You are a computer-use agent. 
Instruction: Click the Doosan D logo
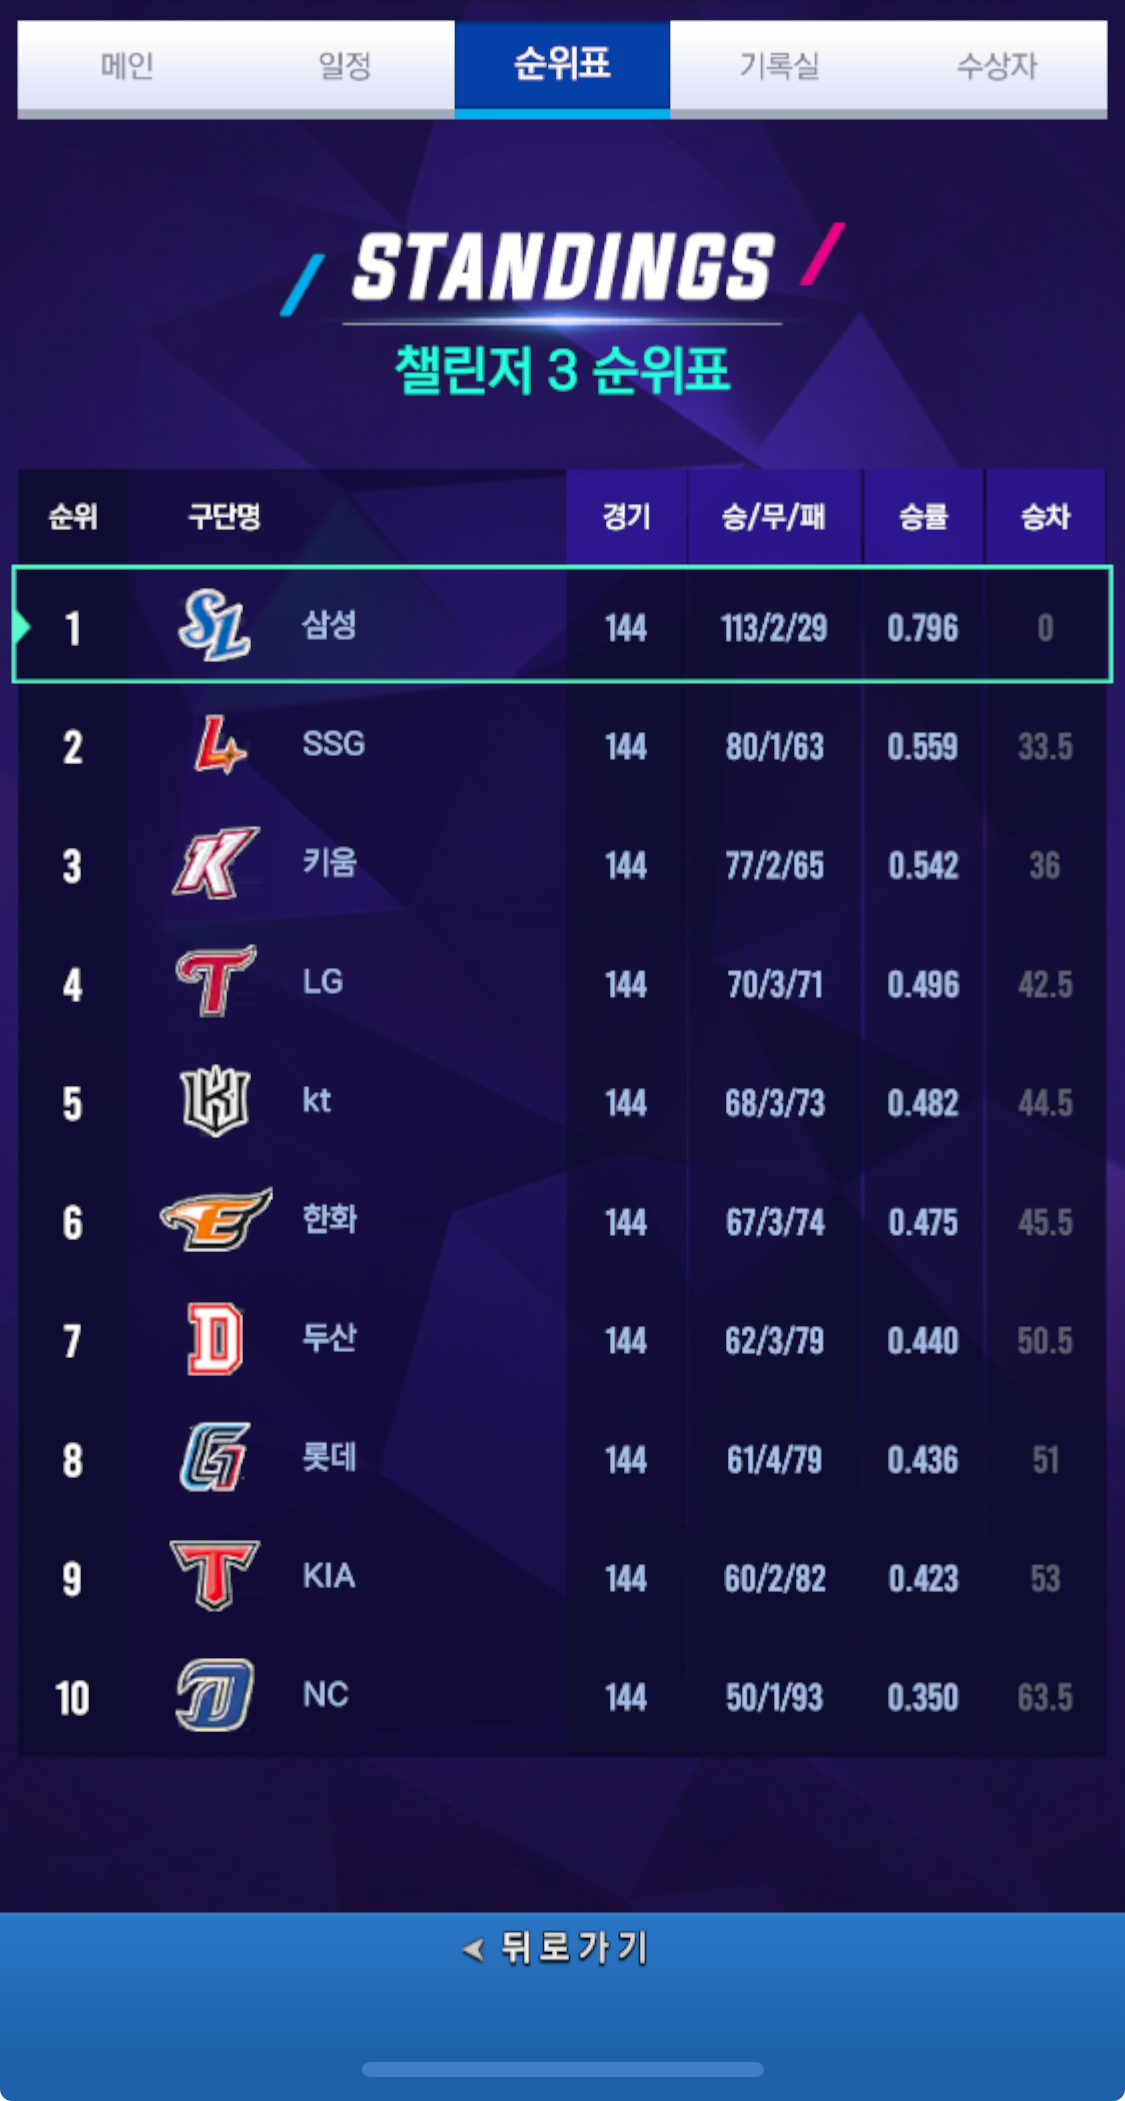pyautogui.click(x=215, y=1339)
